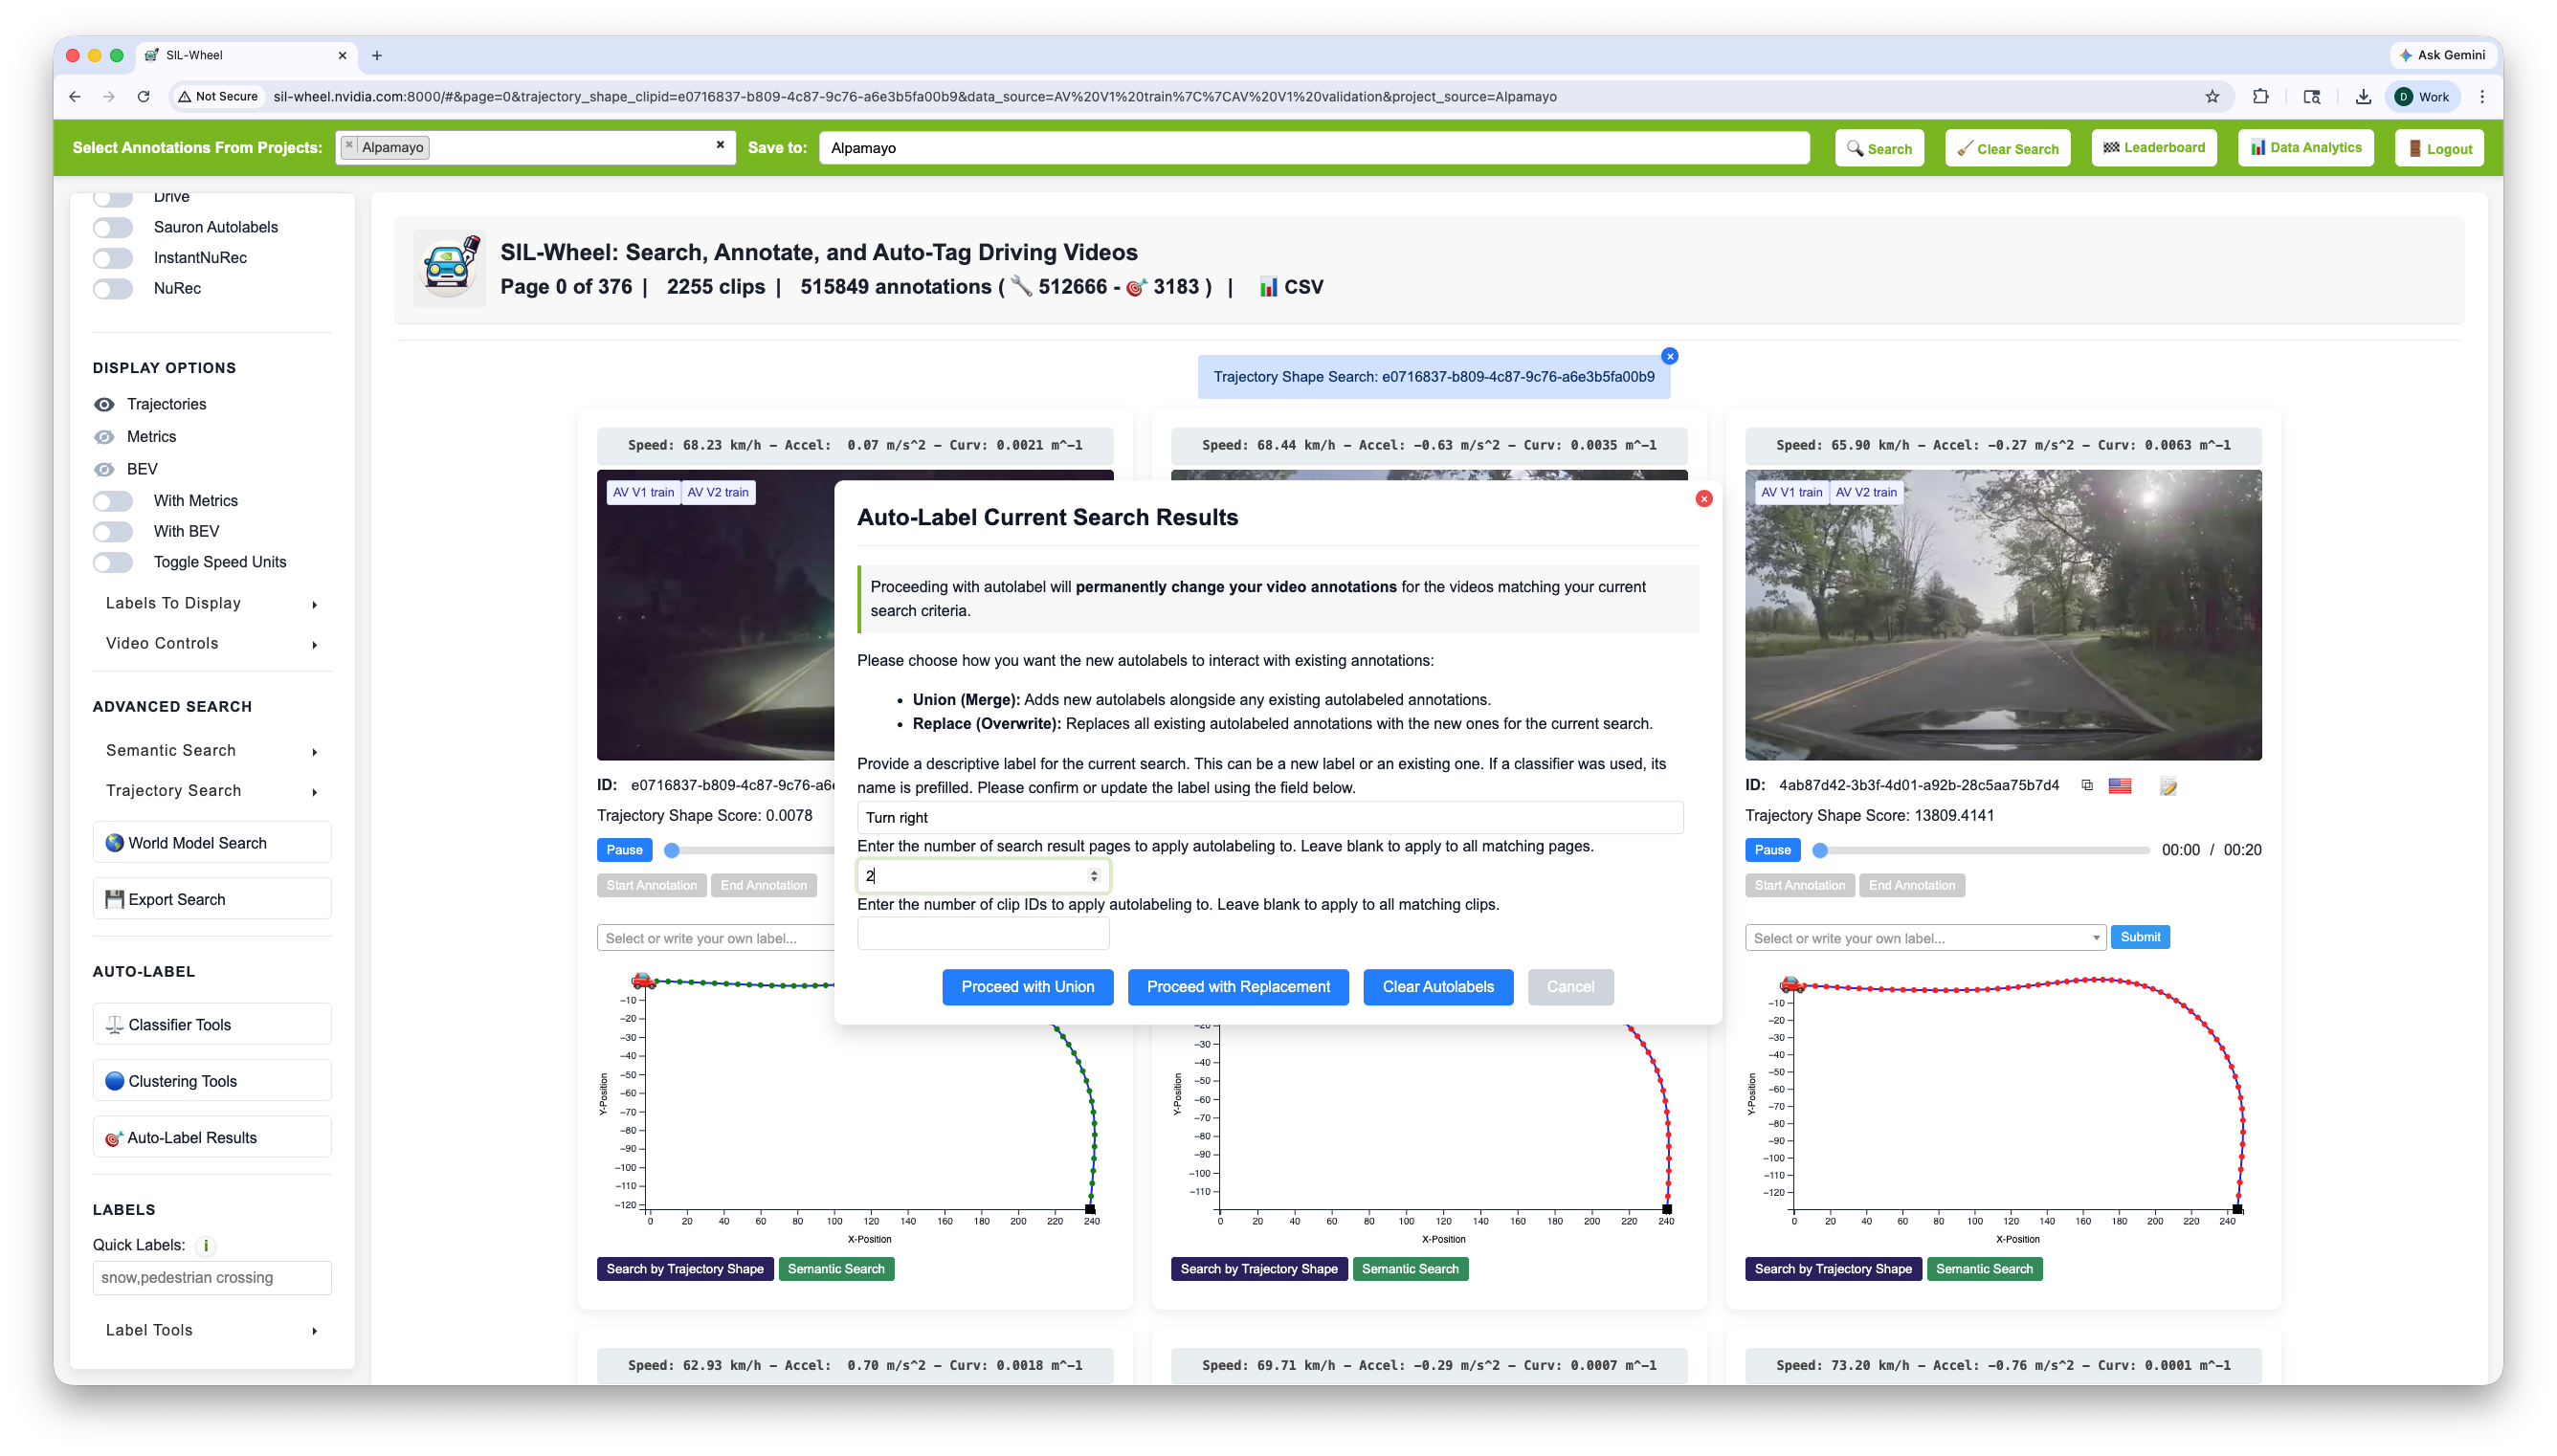Open label dropdown for clip 4ab87d42
This screenshot has width=2557, height=1456.
[x=1925, y=938]
